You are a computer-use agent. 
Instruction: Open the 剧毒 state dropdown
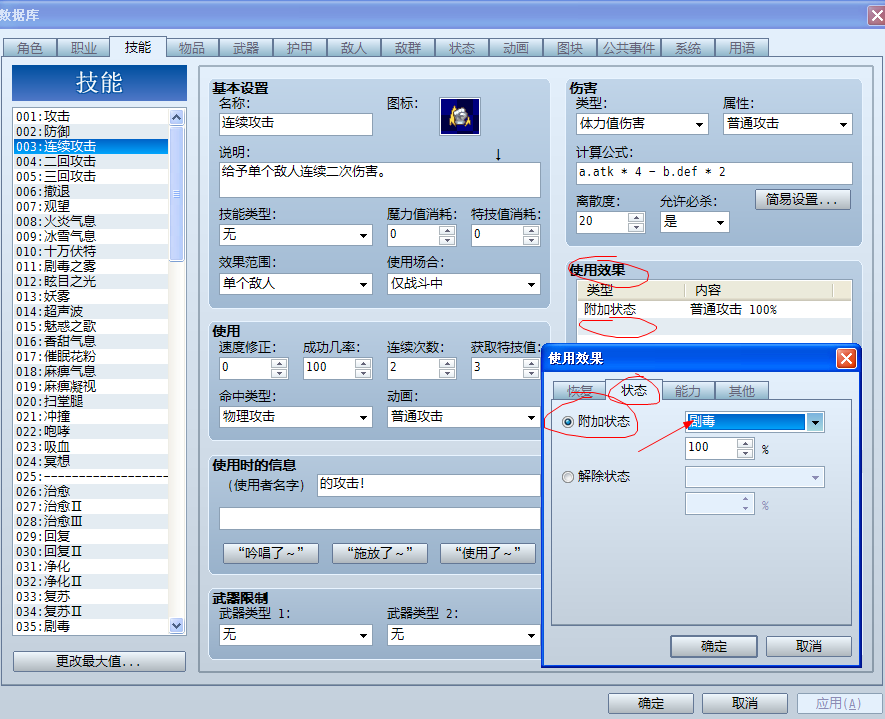click(x=815, y=422)
